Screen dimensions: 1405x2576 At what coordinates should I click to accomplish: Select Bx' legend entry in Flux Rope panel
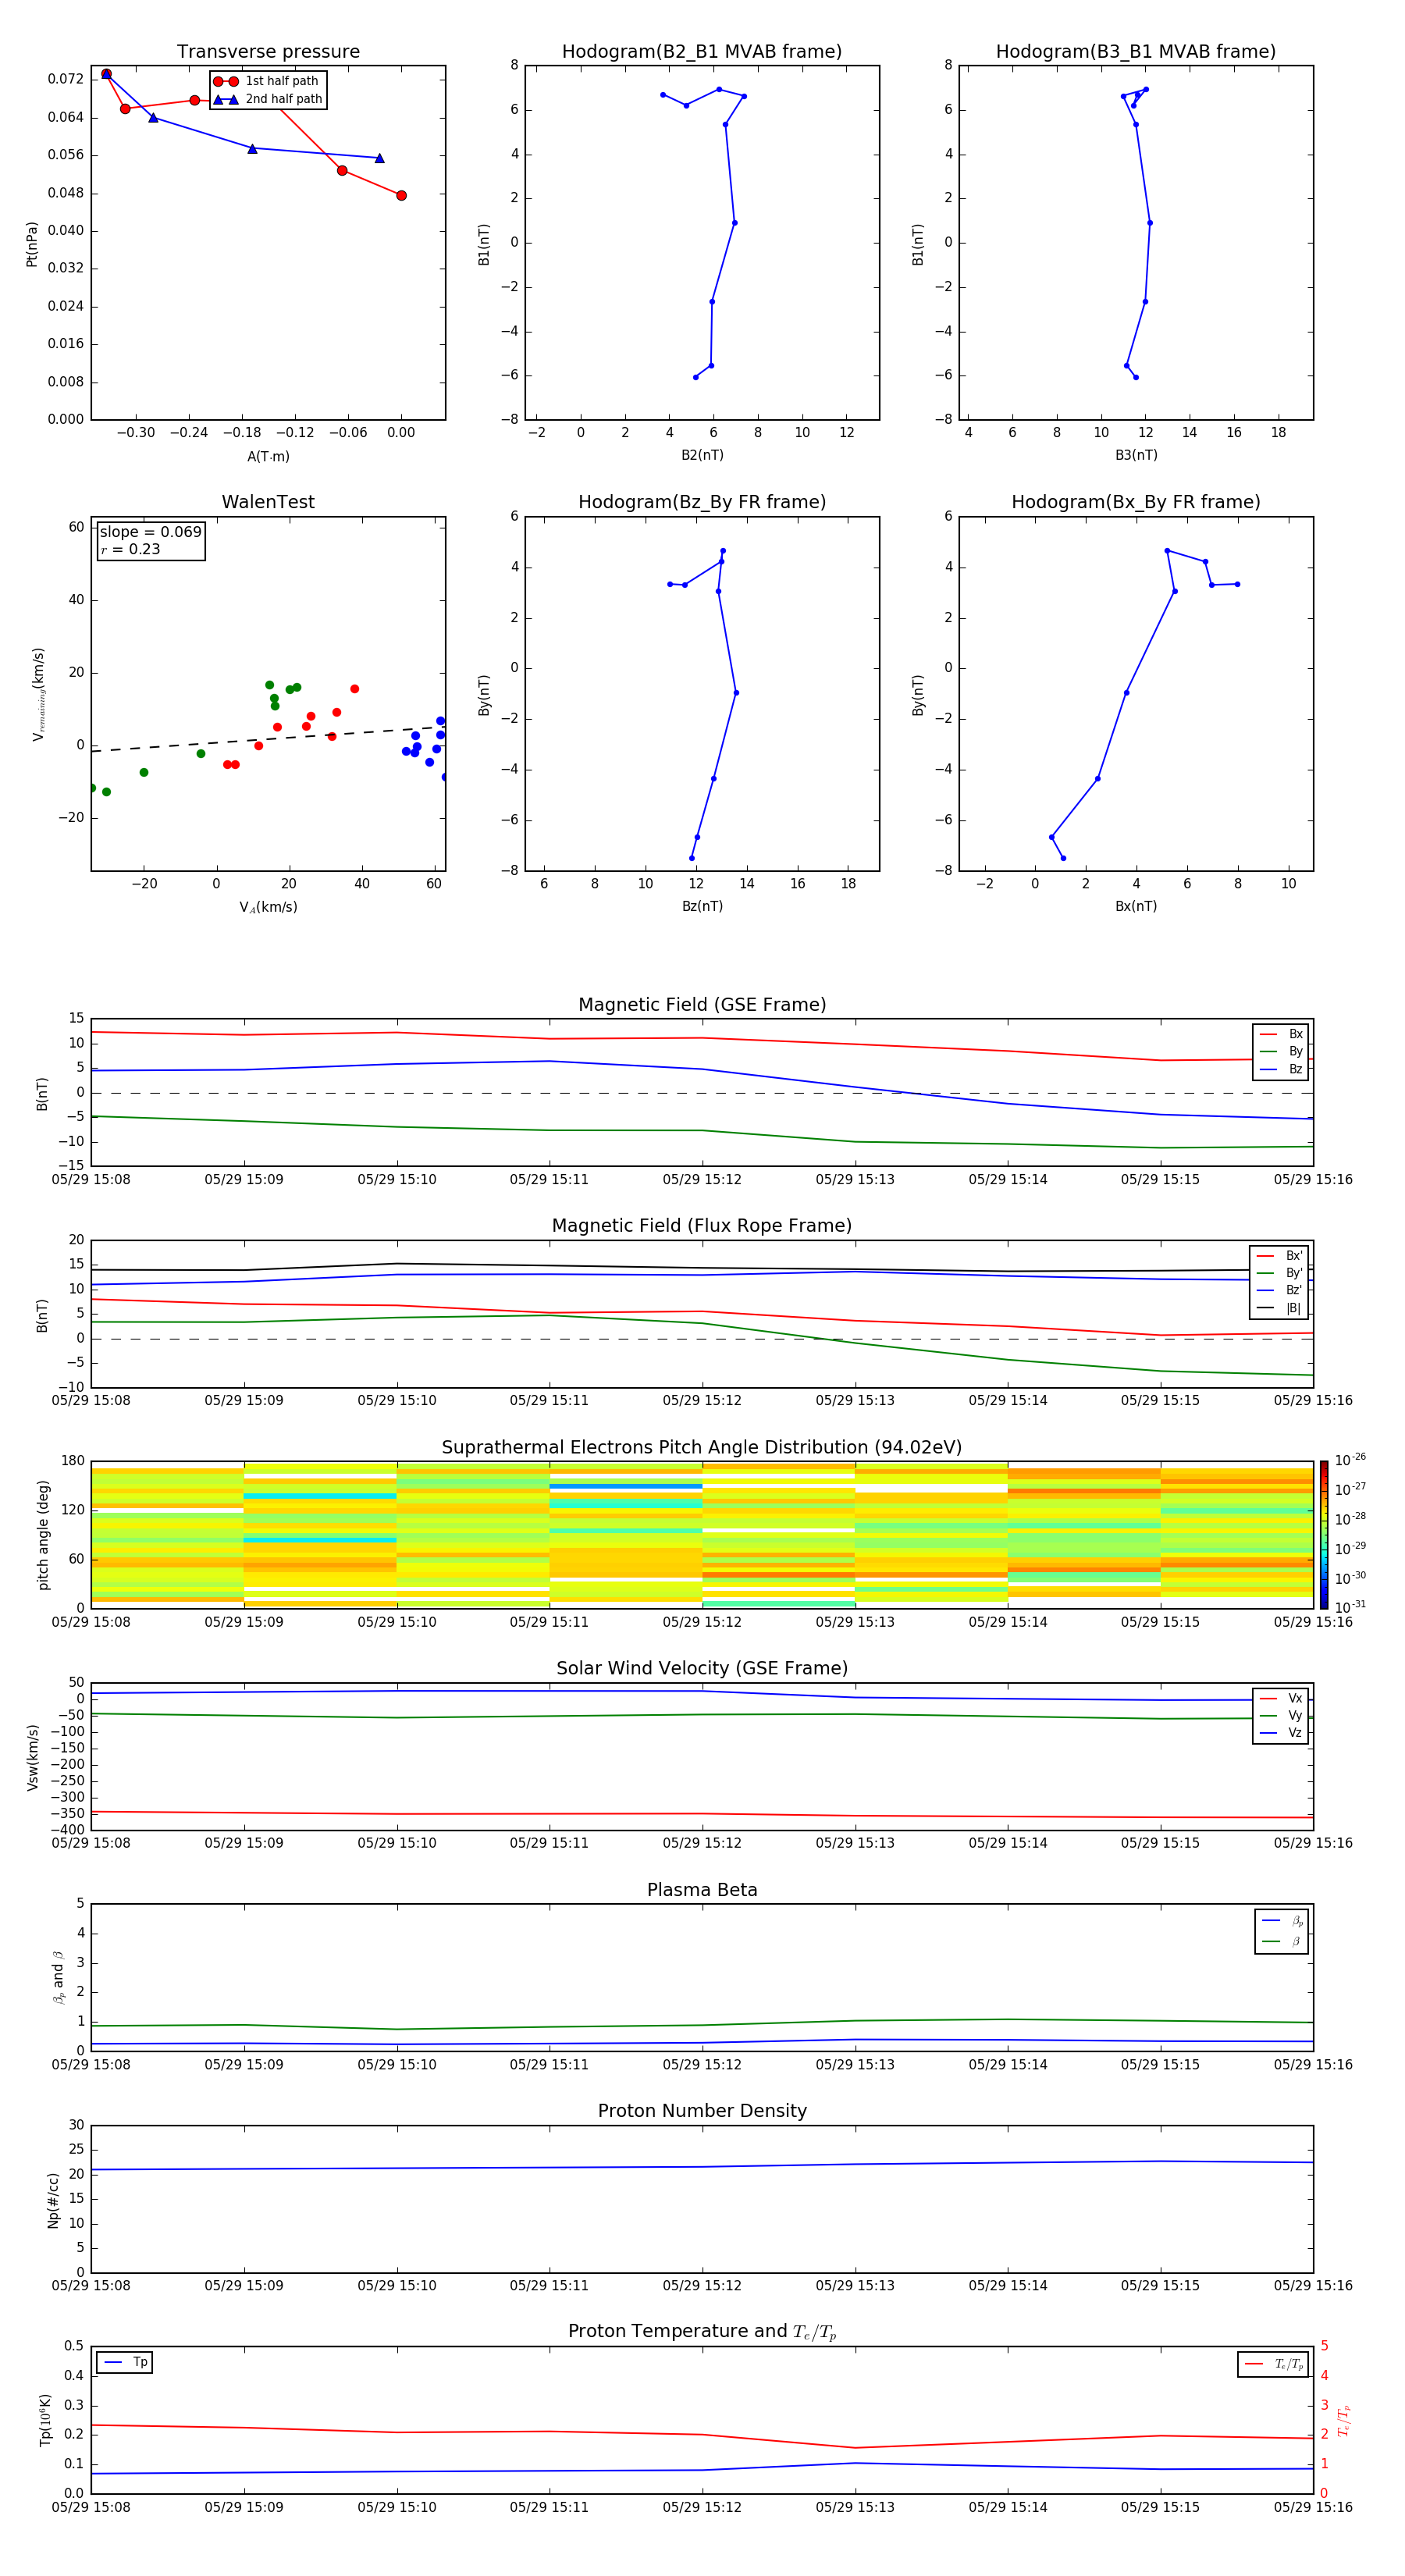tap(1279, 1256)
